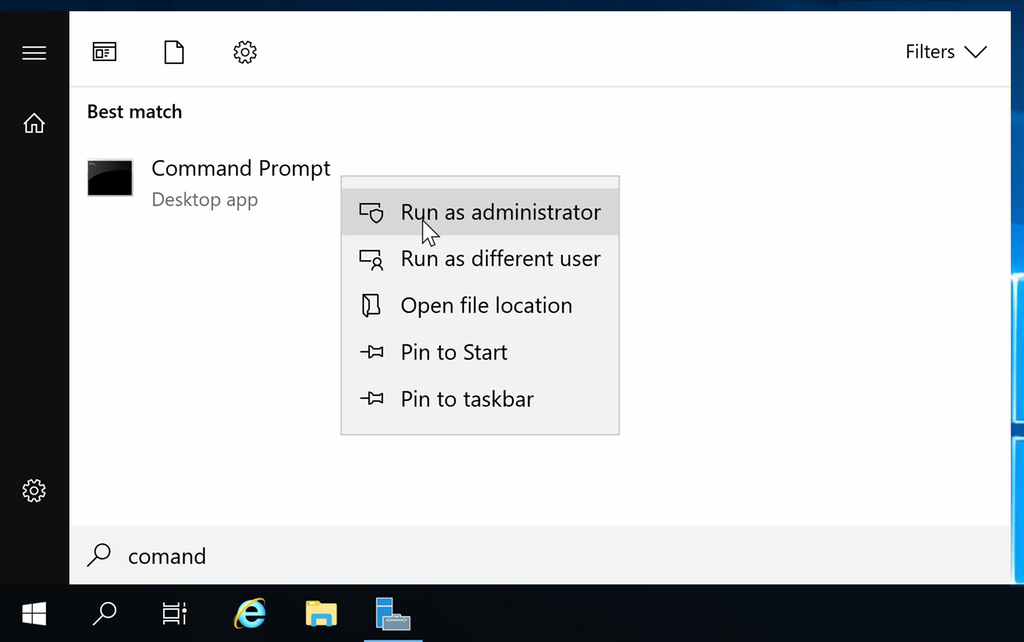Click the shield icon beside Run as administrator
The width and height of the screenshot is (1024, 642).
click(371, 212)
